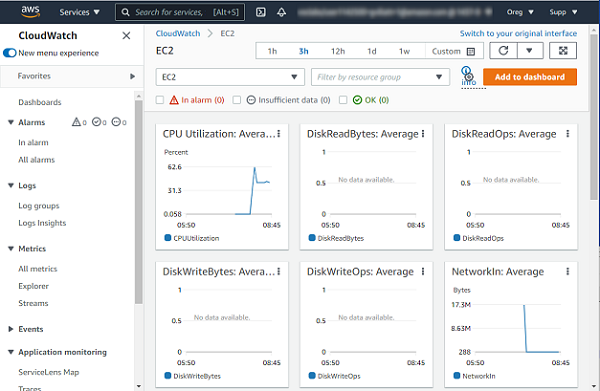600x391 pixels.
Task: Toggle CPUUtilization legend series
Action: click(x=192, y=238)
